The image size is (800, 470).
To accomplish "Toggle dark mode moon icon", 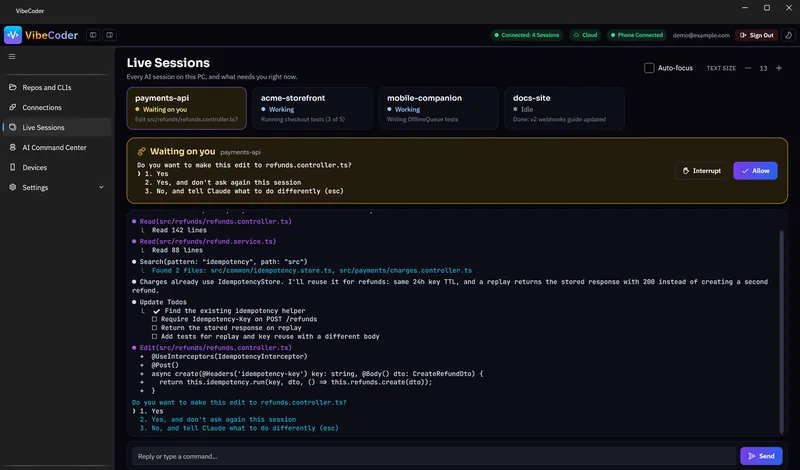I will (x=788, y=35).
